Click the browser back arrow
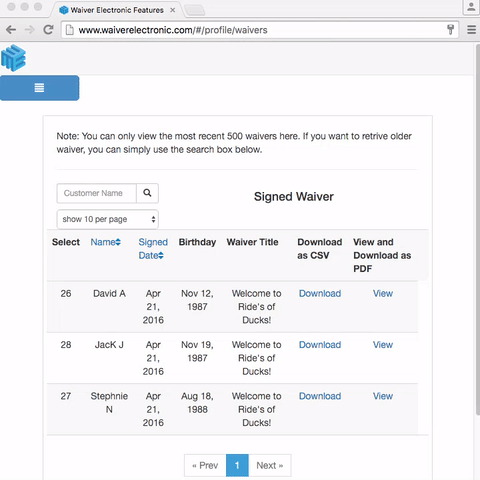 tap(11, 30)
